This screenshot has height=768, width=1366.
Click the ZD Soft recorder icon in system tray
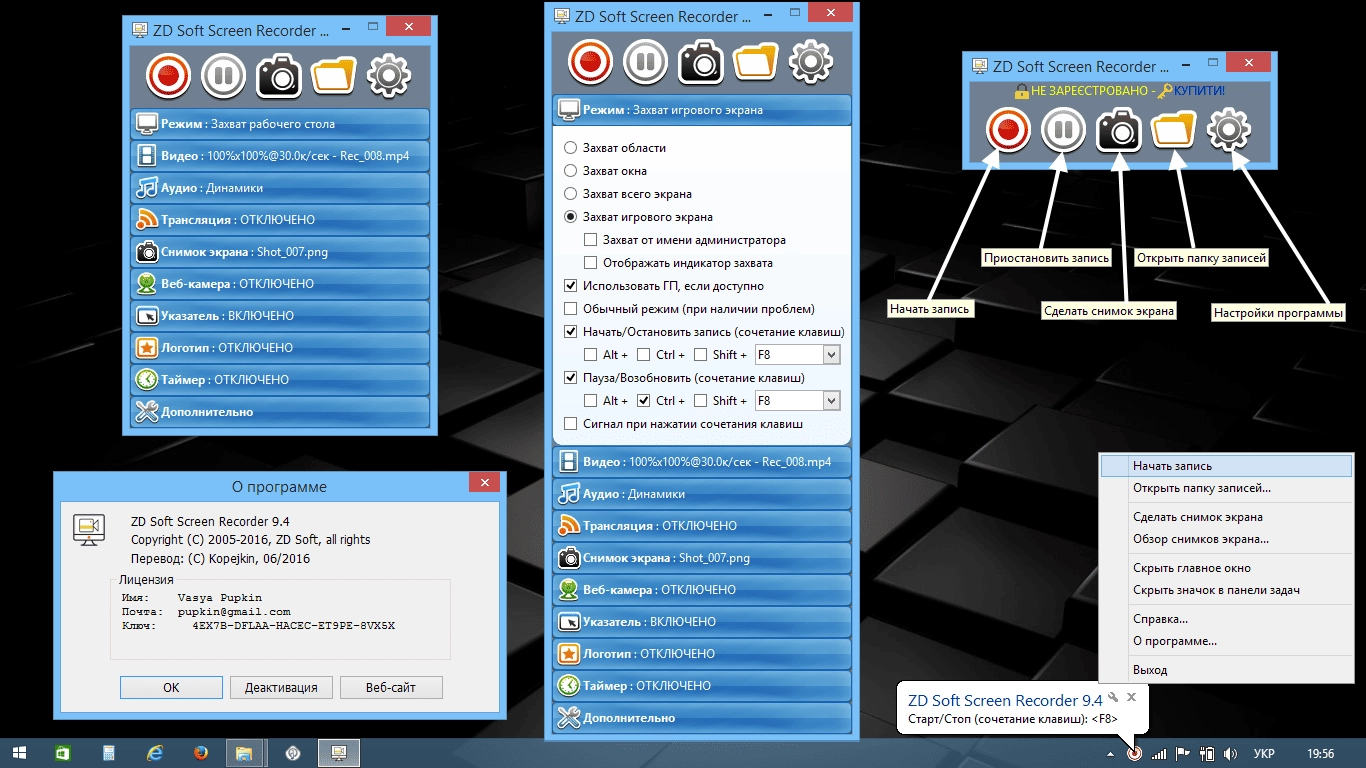[1134, 753]
